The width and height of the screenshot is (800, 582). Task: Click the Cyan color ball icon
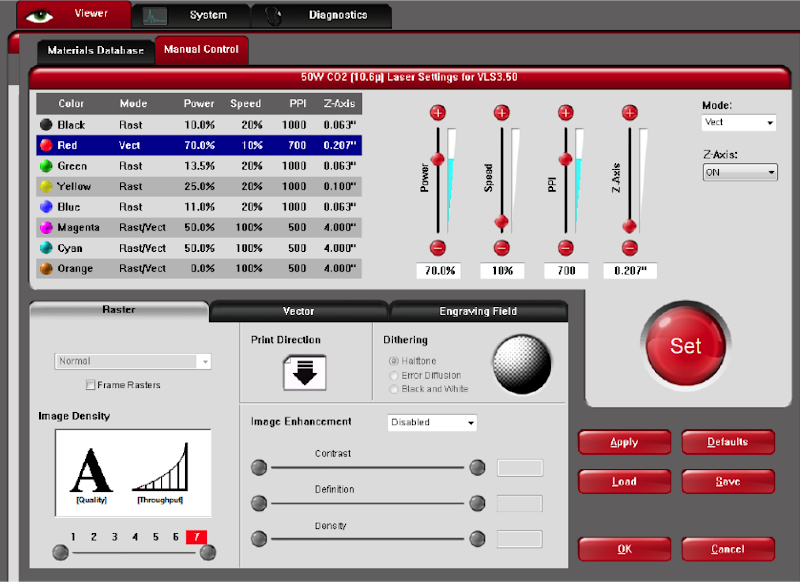[46, 248]
